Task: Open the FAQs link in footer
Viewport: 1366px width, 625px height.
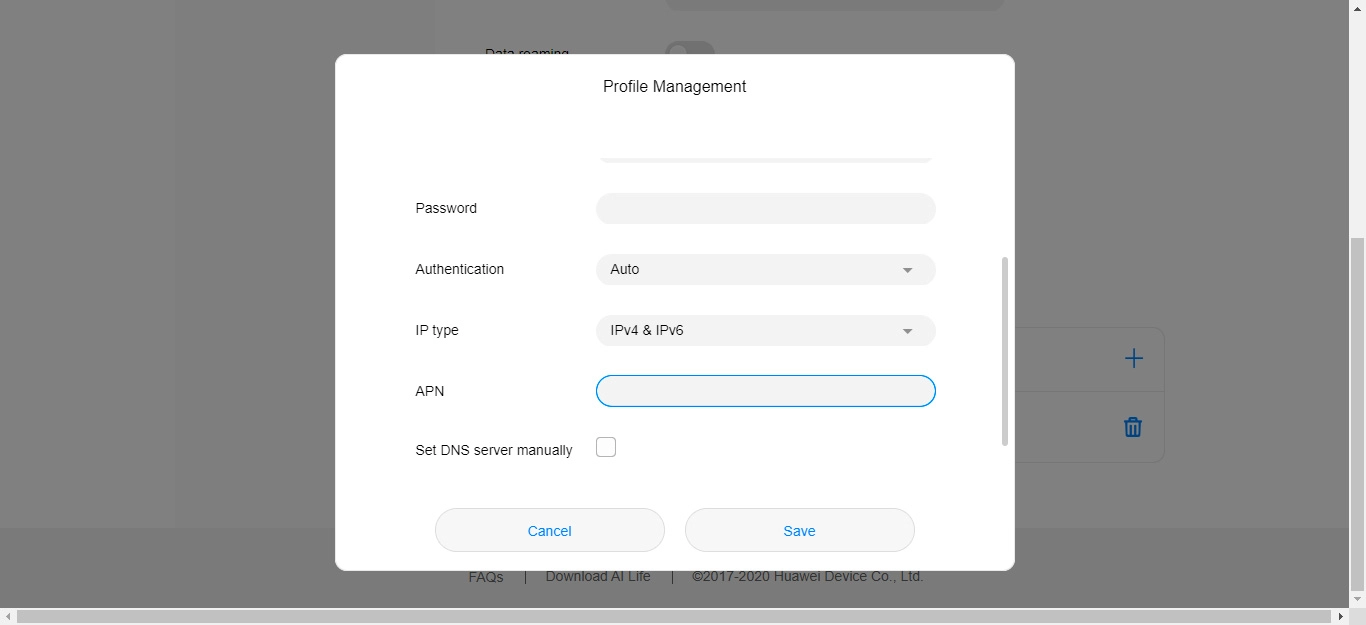Action: point(486,578)
